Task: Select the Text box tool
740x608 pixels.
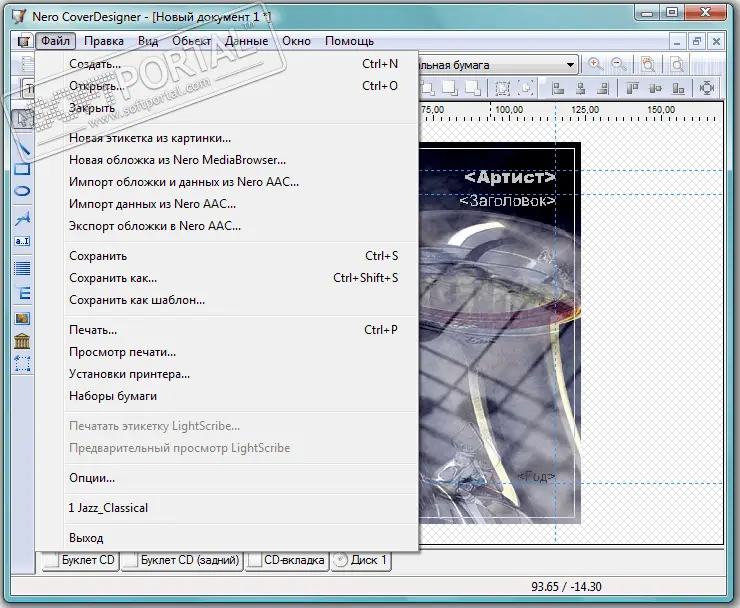Action: pyautogui.click(x=22, y=241)
